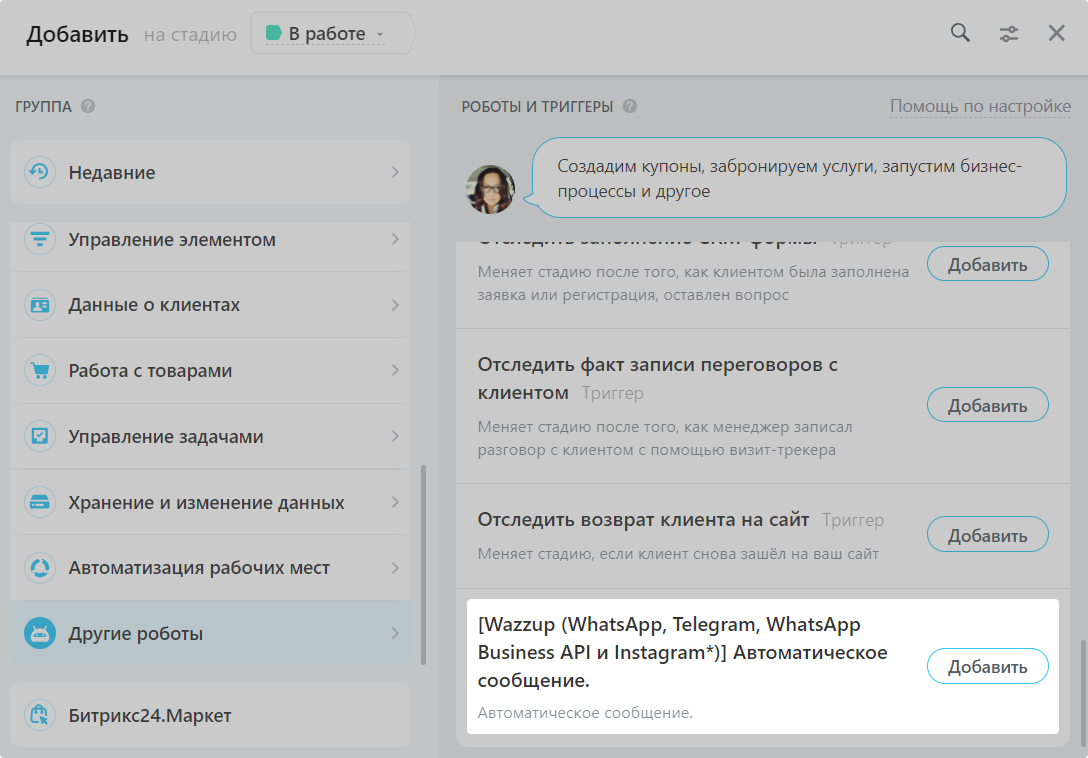Screen dimensions: 1088x758
Task: Select the contact card icon for Данные о клиентах
Action: tap(40, 305)
